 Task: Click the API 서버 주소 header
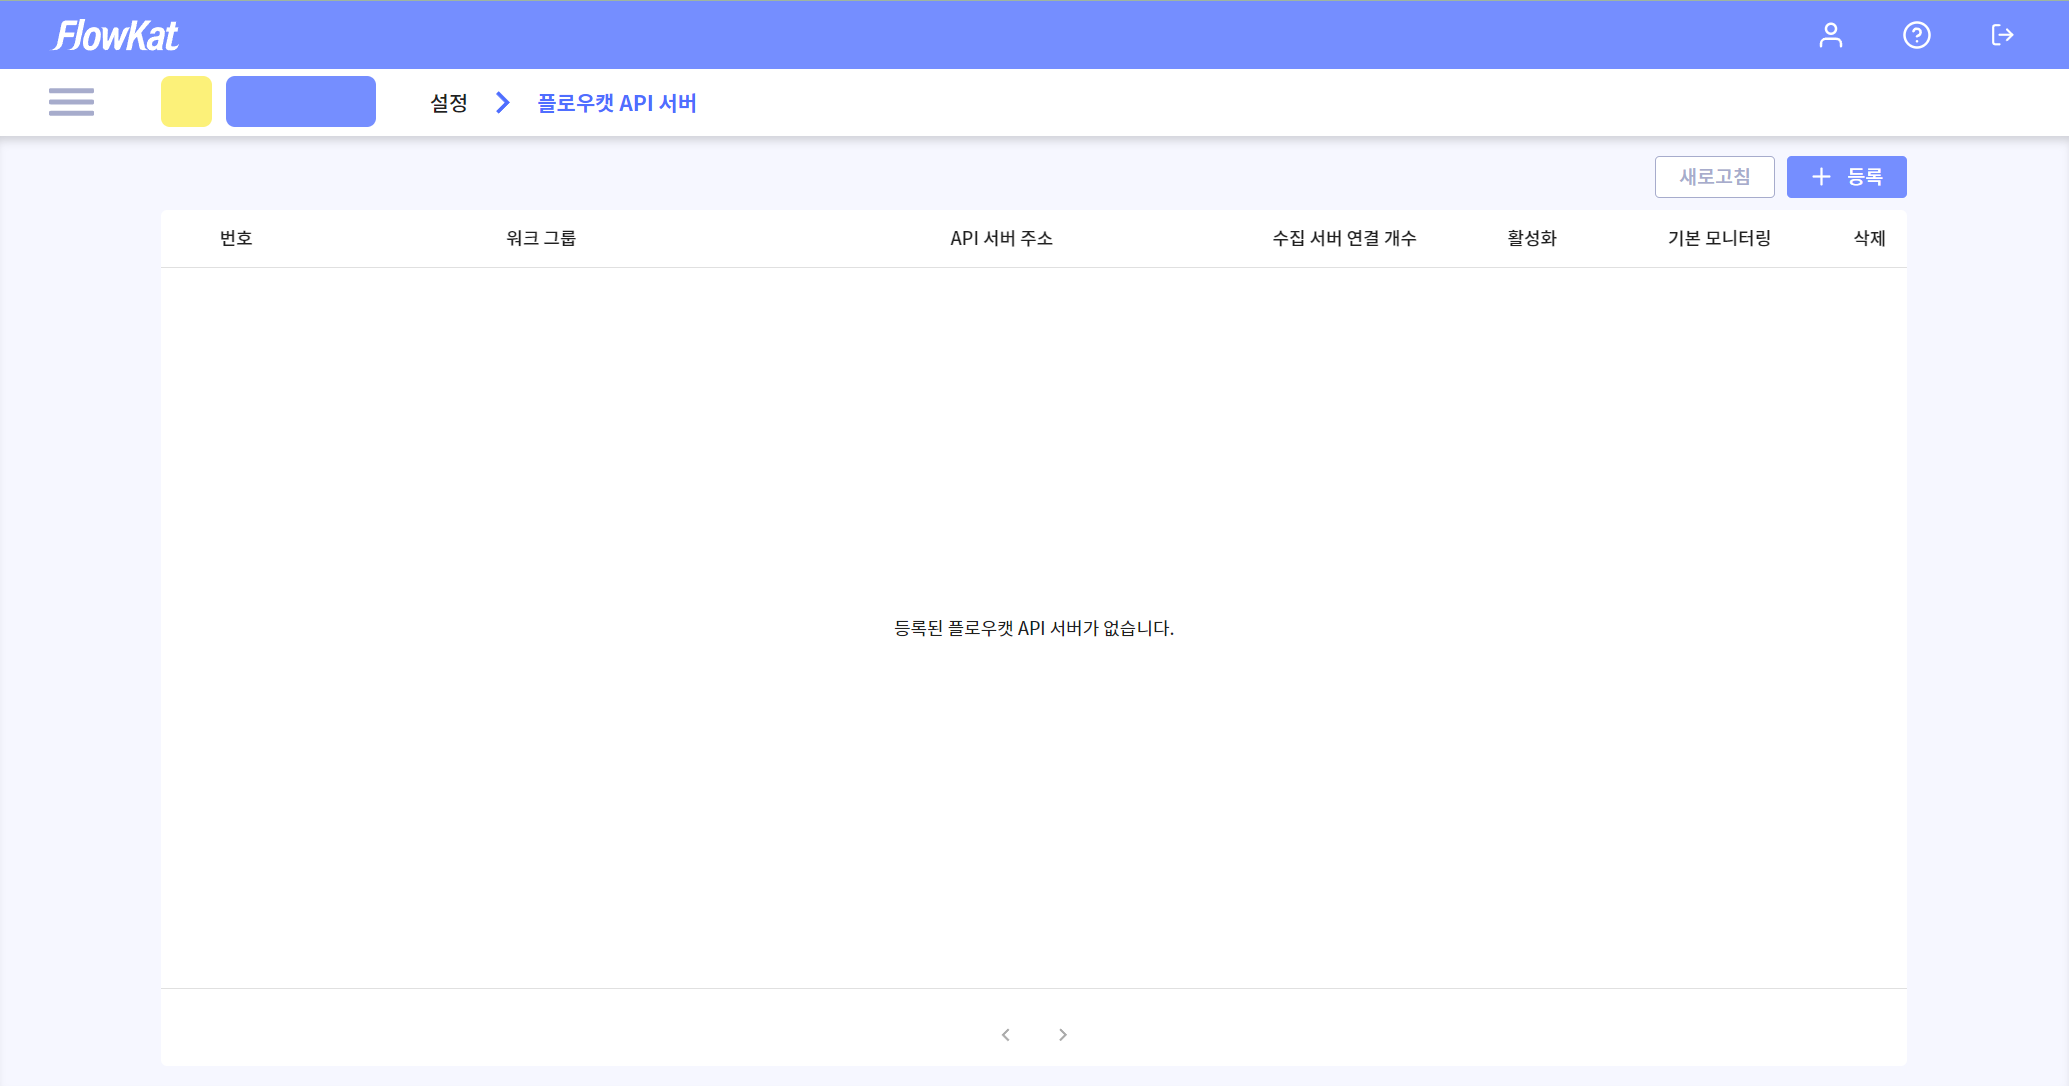(1001, 238)
